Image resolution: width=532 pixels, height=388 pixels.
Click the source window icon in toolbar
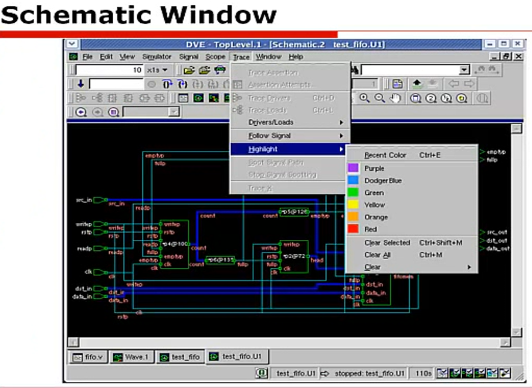click(183, 98)
